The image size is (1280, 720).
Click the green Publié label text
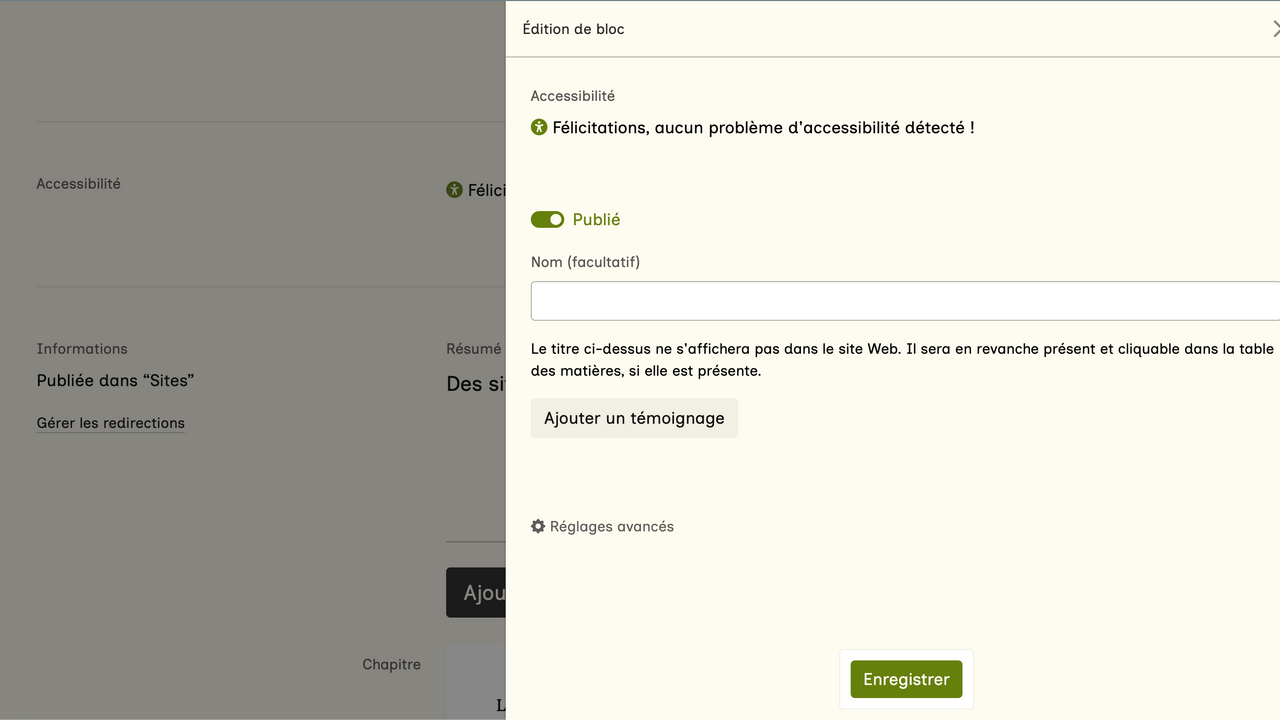(597, 220)
